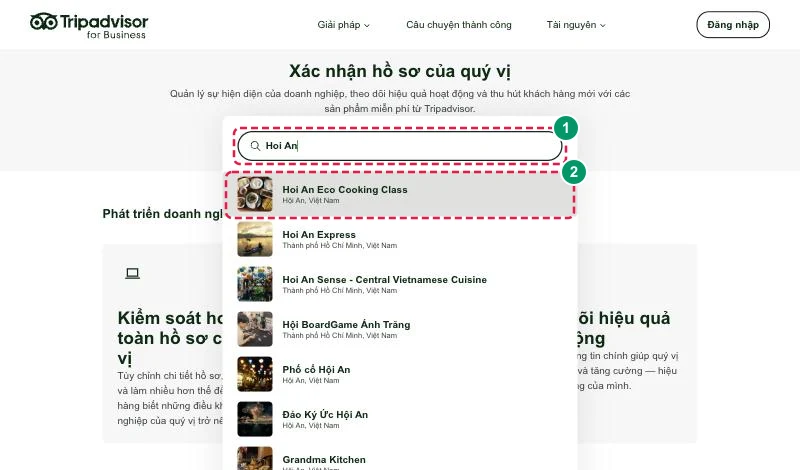Select Hội BoardGame Ánh Trăng suggestion

click(x=400, y=329)
